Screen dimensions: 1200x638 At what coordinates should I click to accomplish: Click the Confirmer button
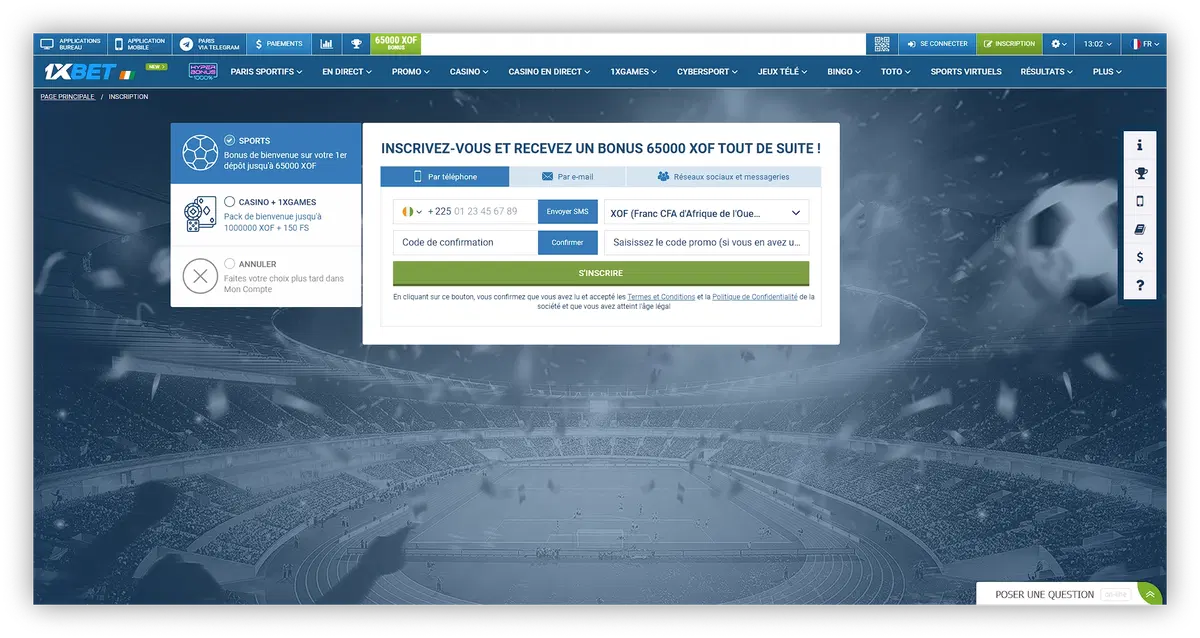[x=568, y=243]
